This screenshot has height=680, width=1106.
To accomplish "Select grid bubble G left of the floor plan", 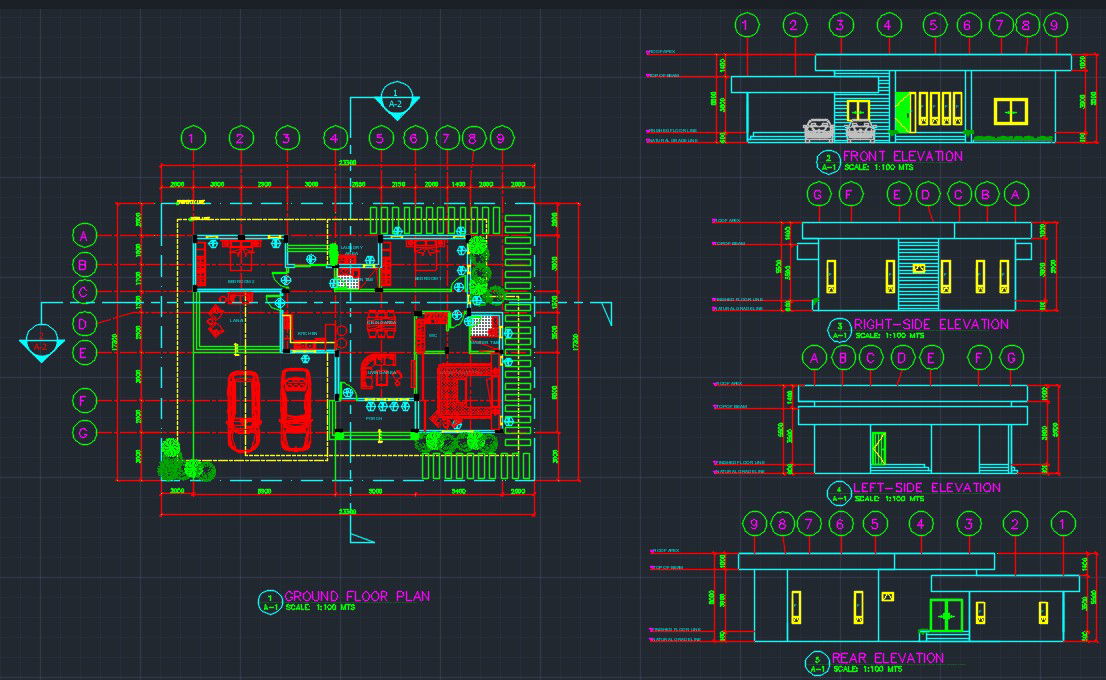I will click(87, 433).
